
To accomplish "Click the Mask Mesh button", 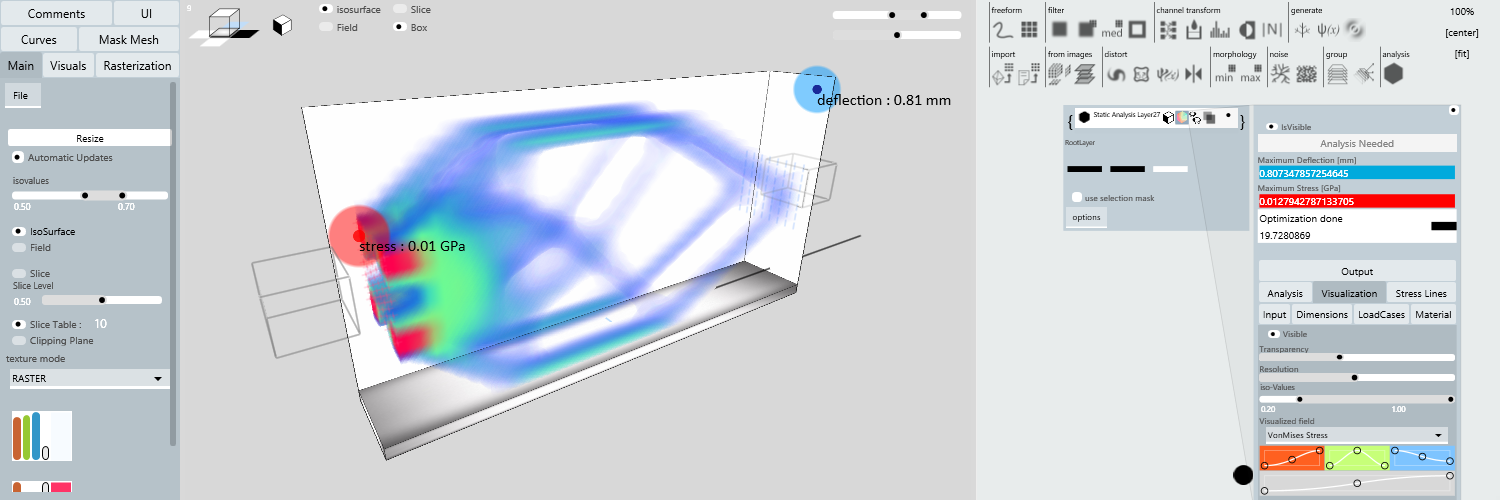I will tap(129, 40).
